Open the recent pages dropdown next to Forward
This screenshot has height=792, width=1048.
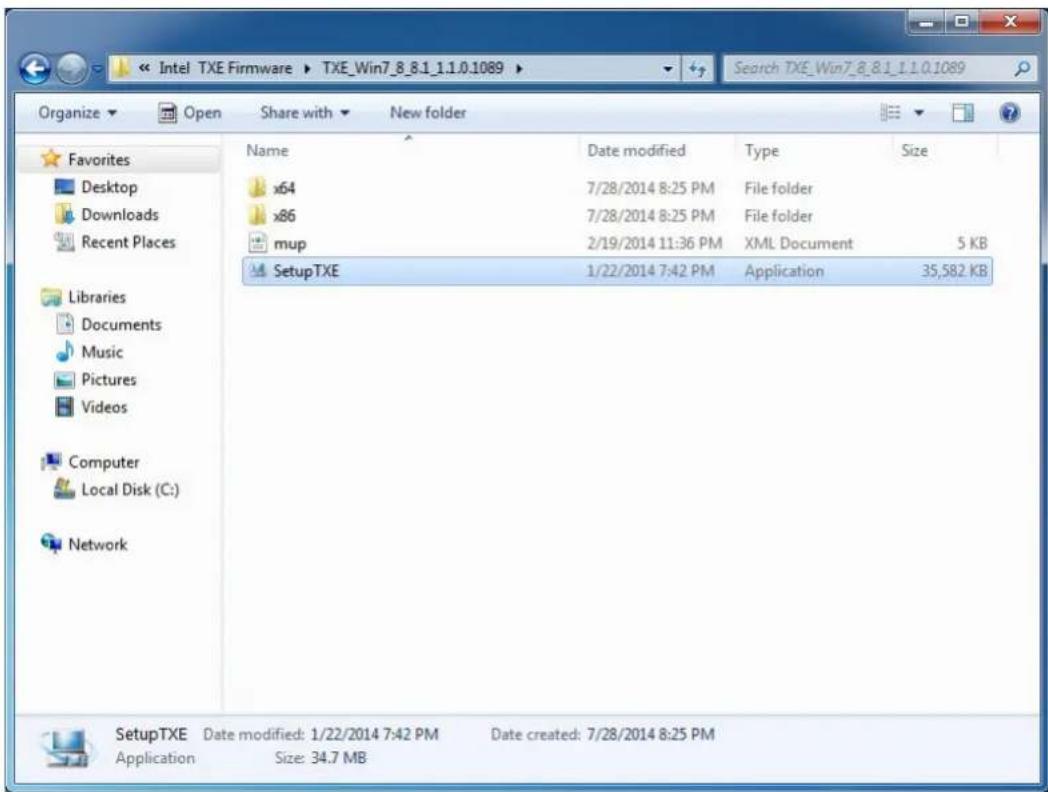click(x=96, y=69)
